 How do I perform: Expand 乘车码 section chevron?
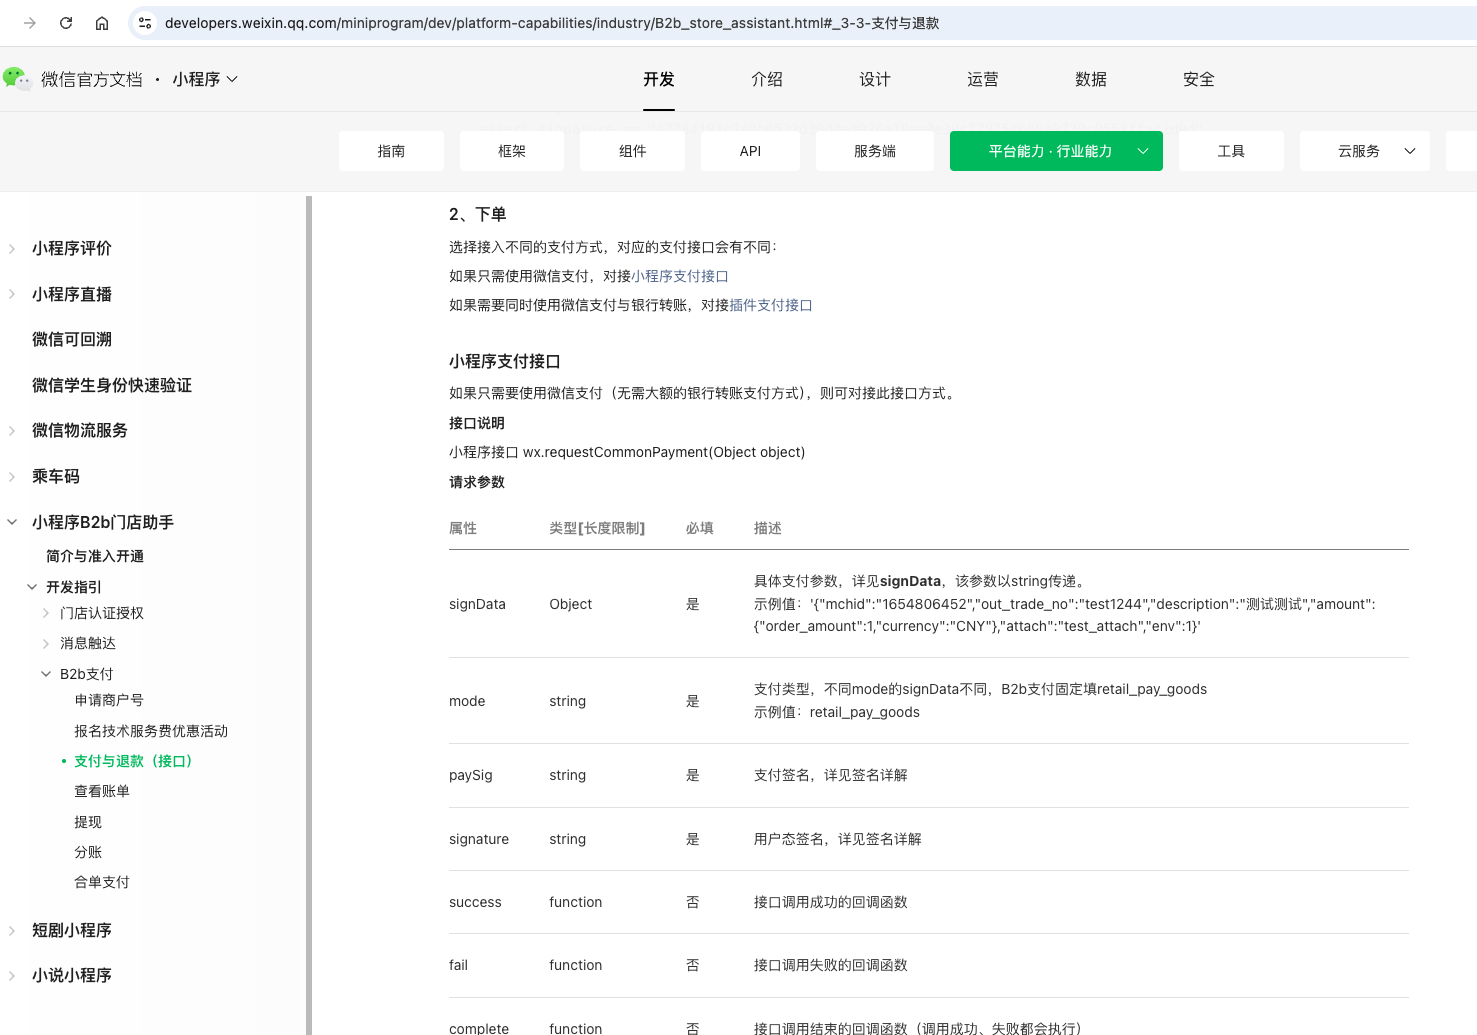click(12, 476)
